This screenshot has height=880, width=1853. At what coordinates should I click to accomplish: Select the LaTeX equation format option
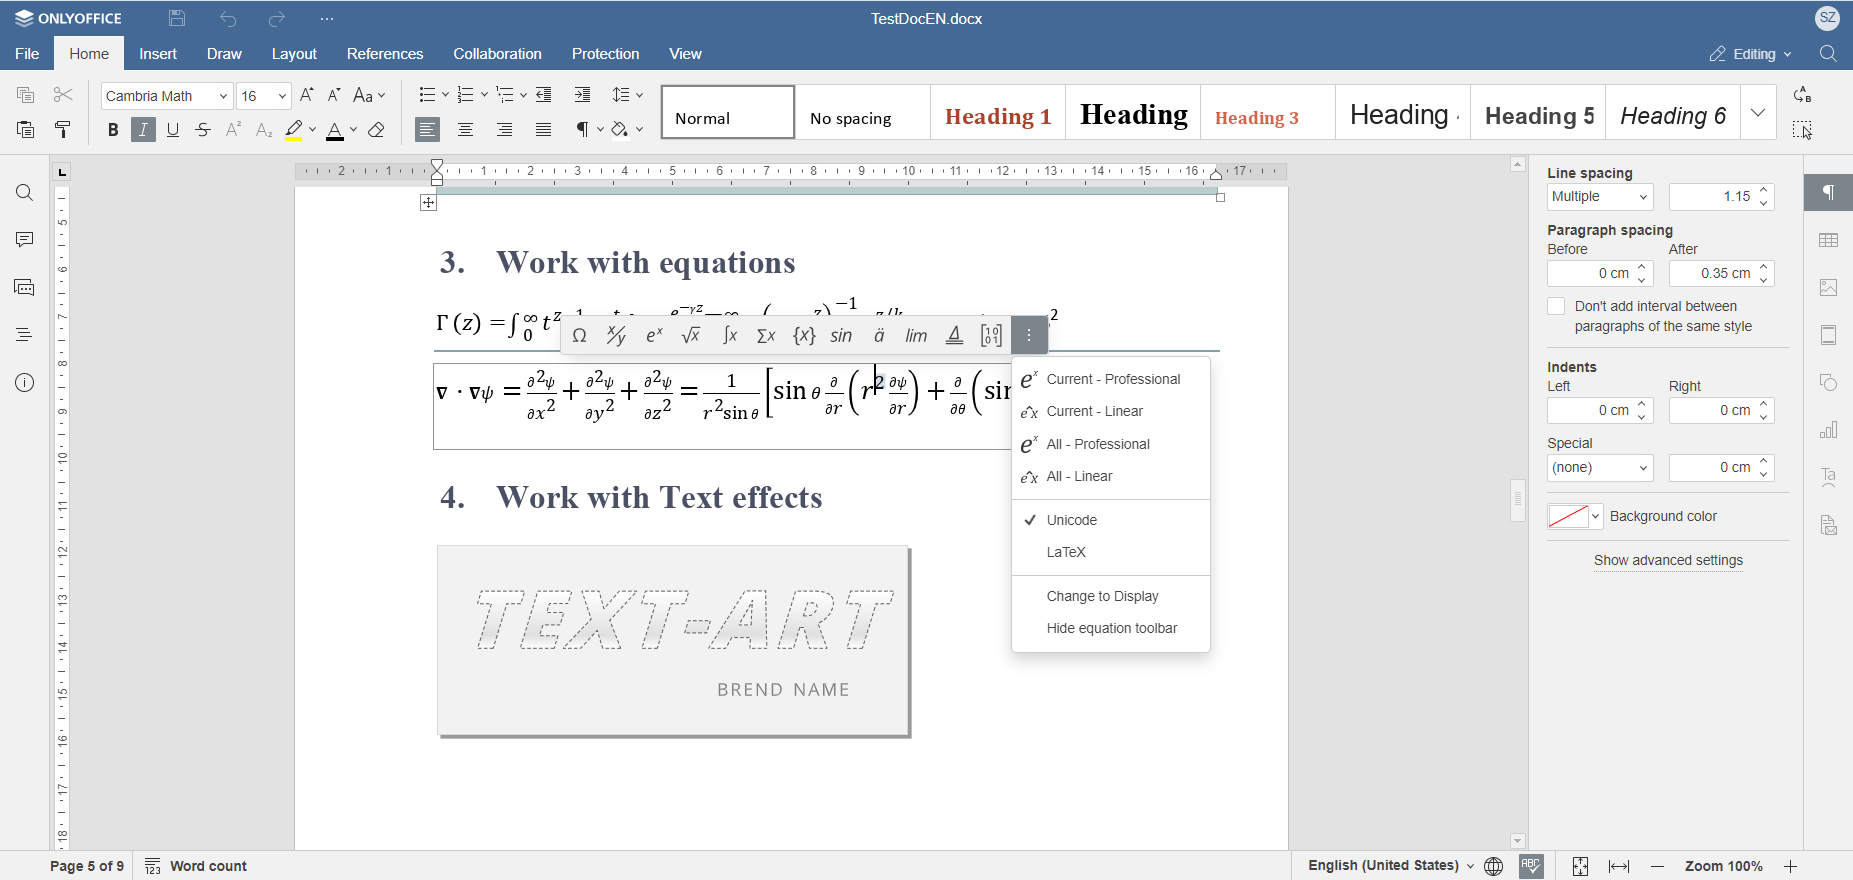pos(1066,552)
